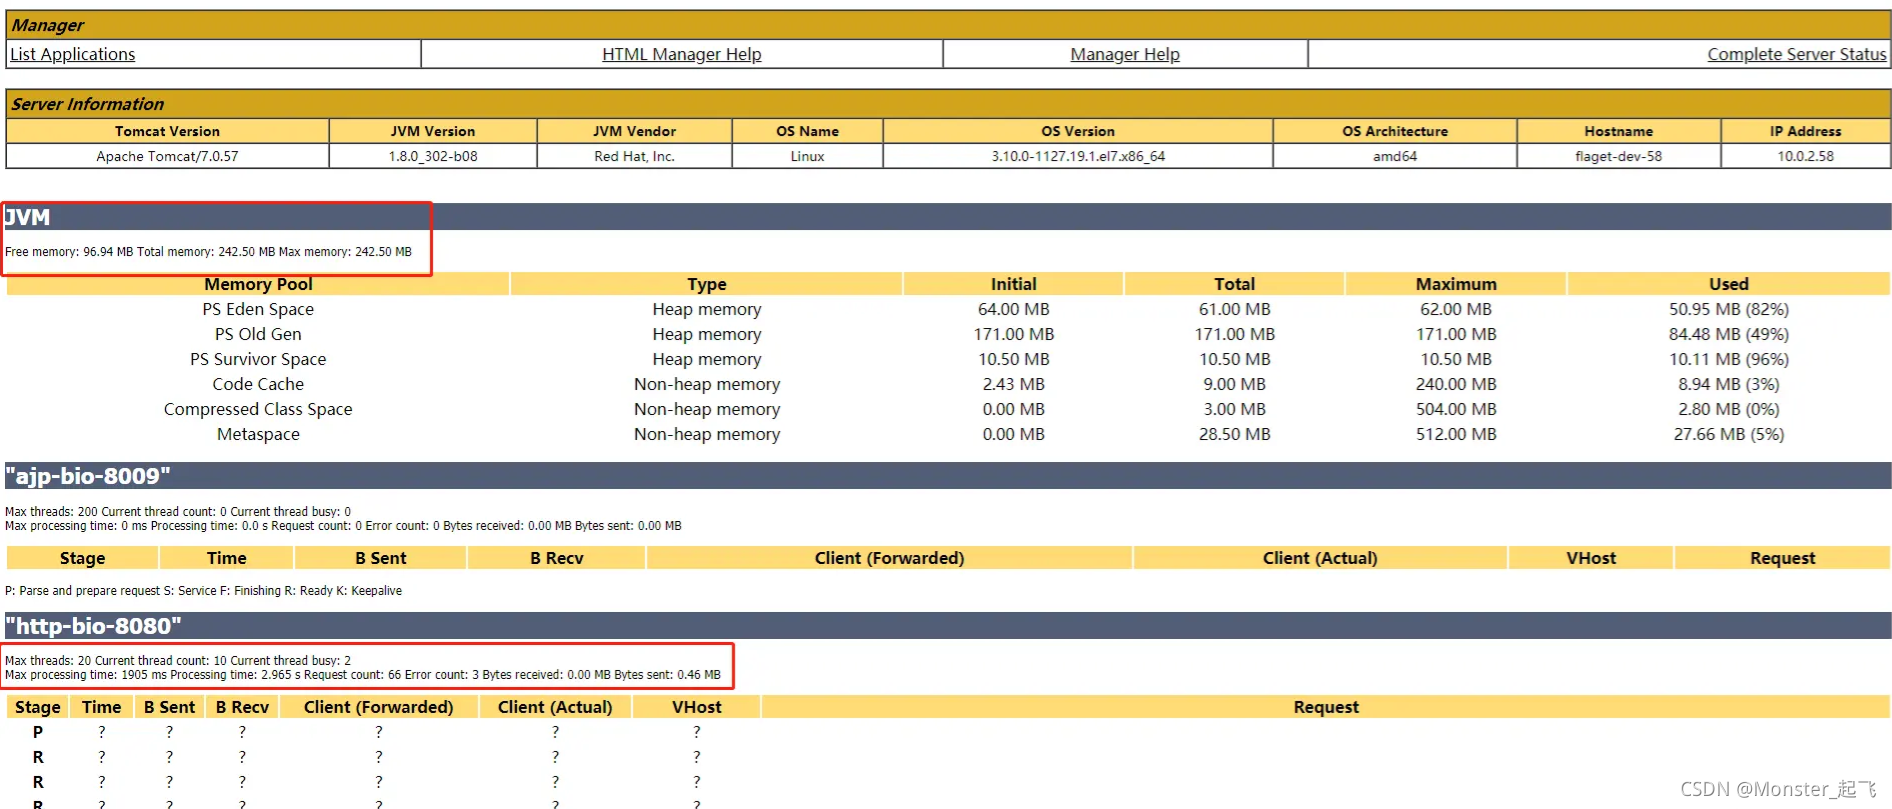Click the Client (Forwarded) header under ajp-bio-8009
The width and height of the screenshot is (1892, 809).
click(889, 558)
